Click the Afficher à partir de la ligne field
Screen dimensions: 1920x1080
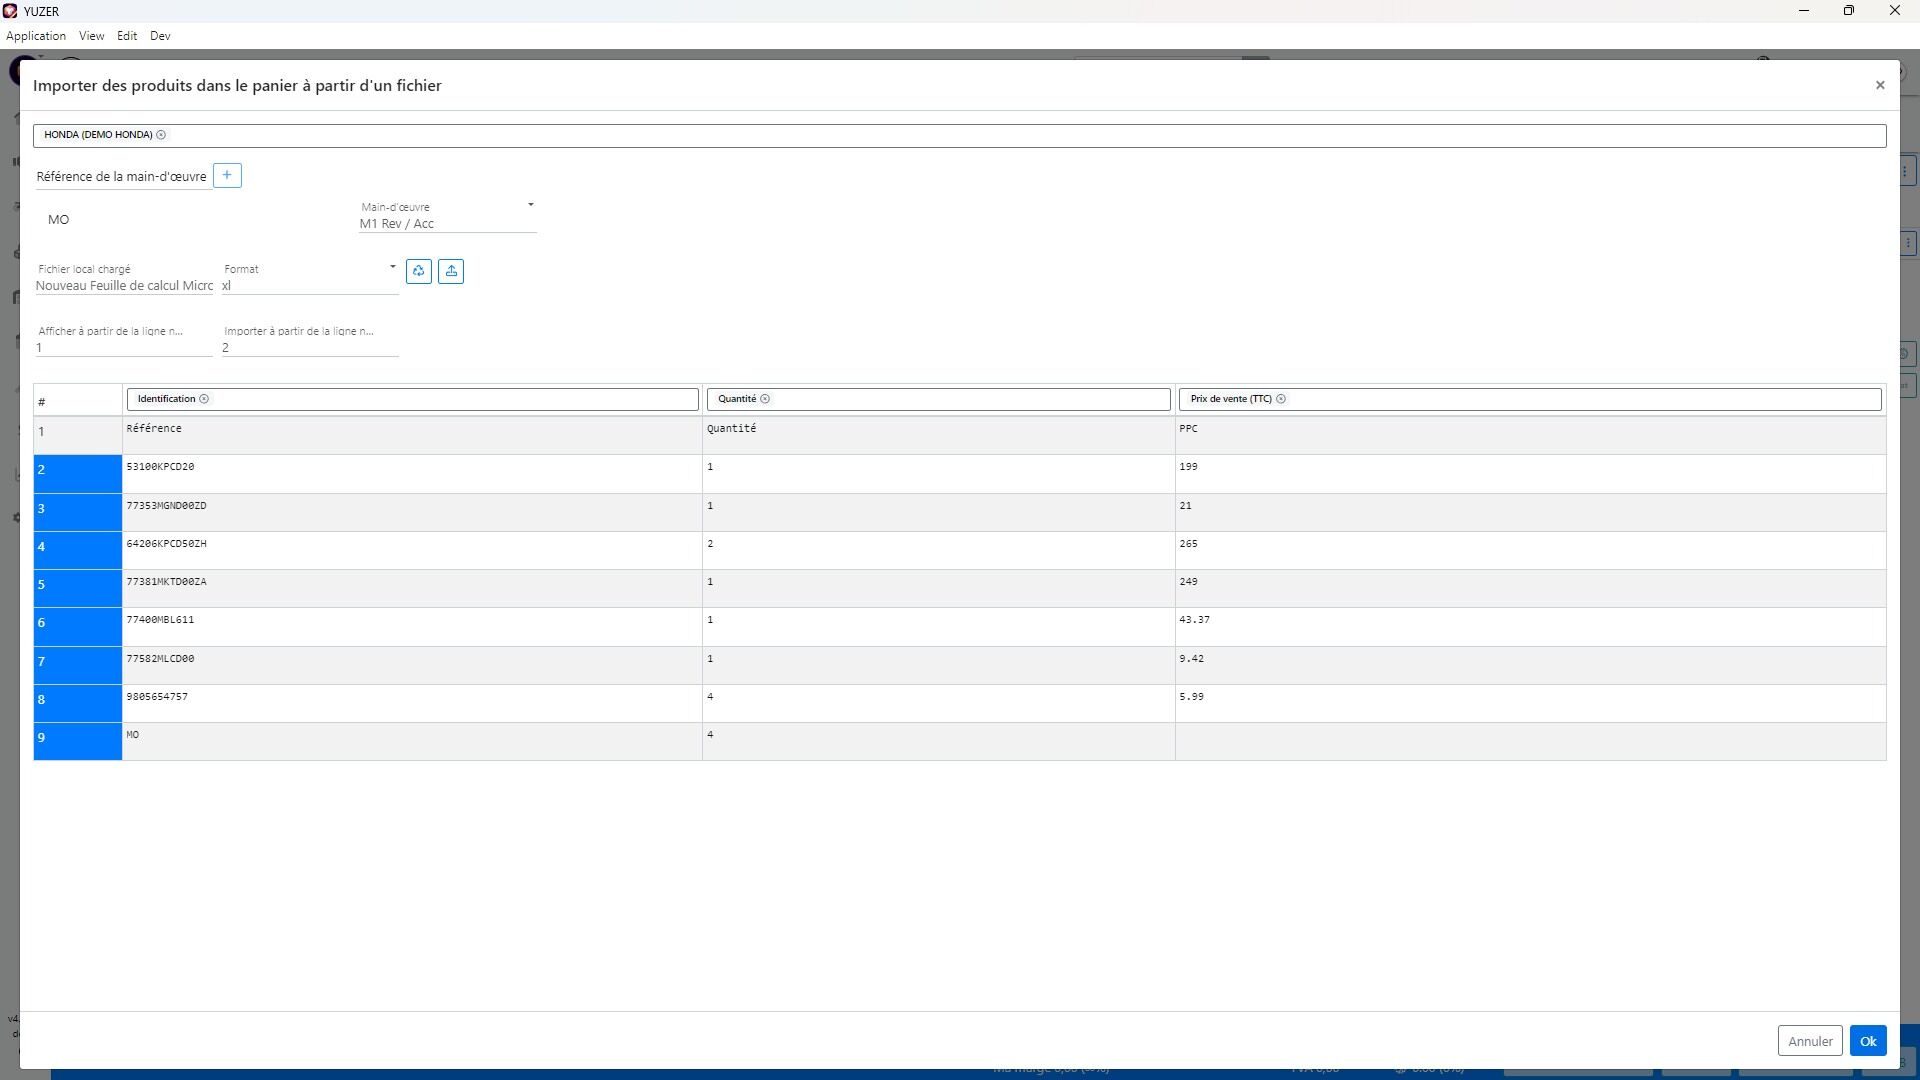pyautogui.click(x=123, y=347)
